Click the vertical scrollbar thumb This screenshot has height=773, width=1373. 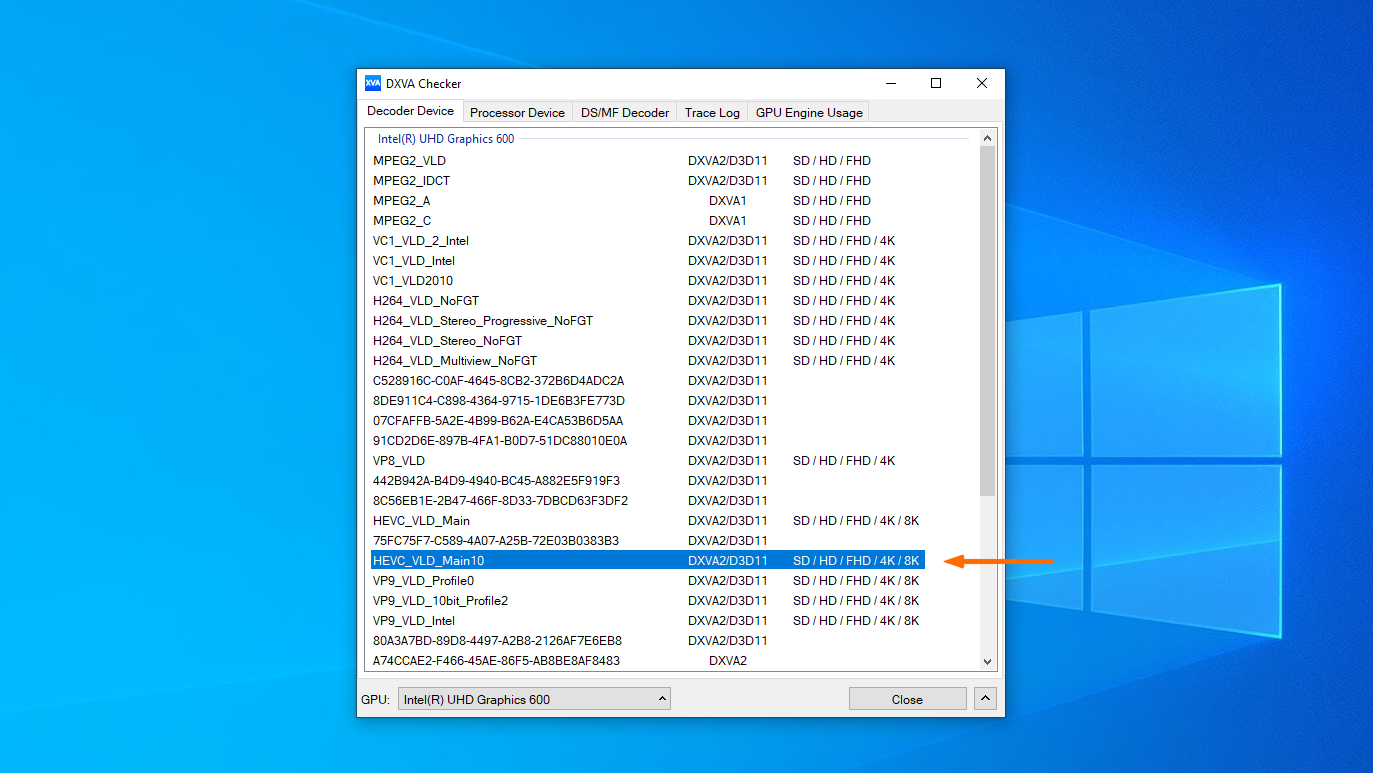pos(987,320)
